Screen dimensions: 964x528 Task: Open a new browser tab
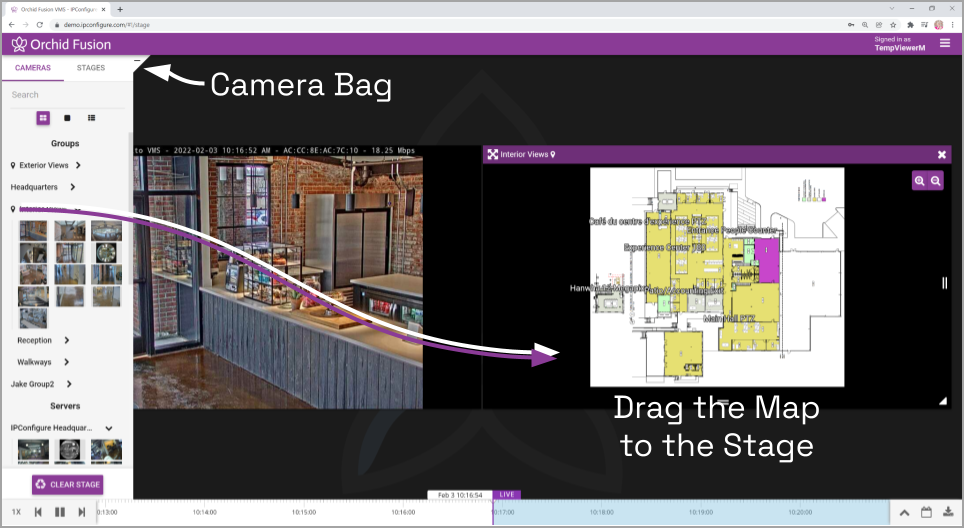pos(120,9)
